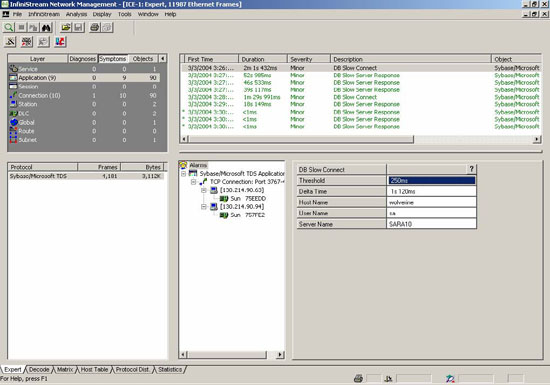Switch to the Host Table tab
Image resolution: width=550 pixels, height=385 pixels.
pyautogui.click(x=94, y=370)
